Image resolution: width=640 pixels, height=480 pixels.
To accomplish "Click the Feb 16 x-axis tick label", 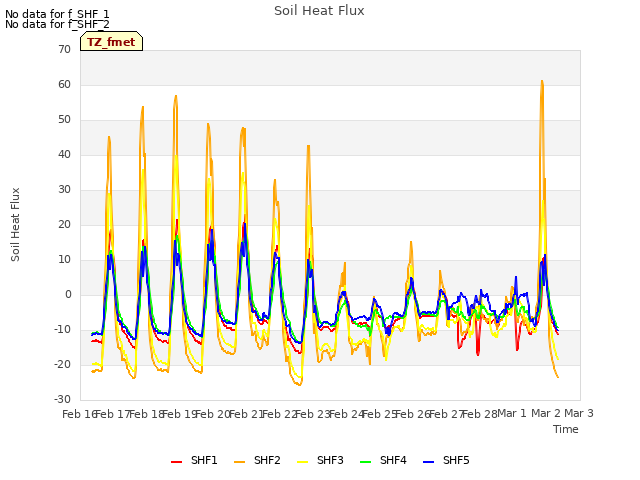I will [79, 414].
